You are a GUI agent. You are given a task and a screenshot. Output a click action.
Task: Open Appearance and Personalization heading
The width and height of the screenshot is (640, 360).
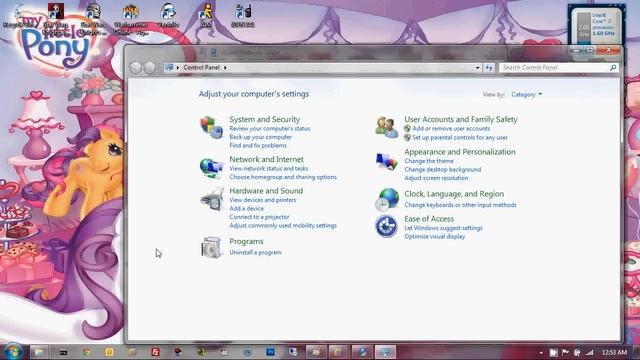(x=460, y=152)
